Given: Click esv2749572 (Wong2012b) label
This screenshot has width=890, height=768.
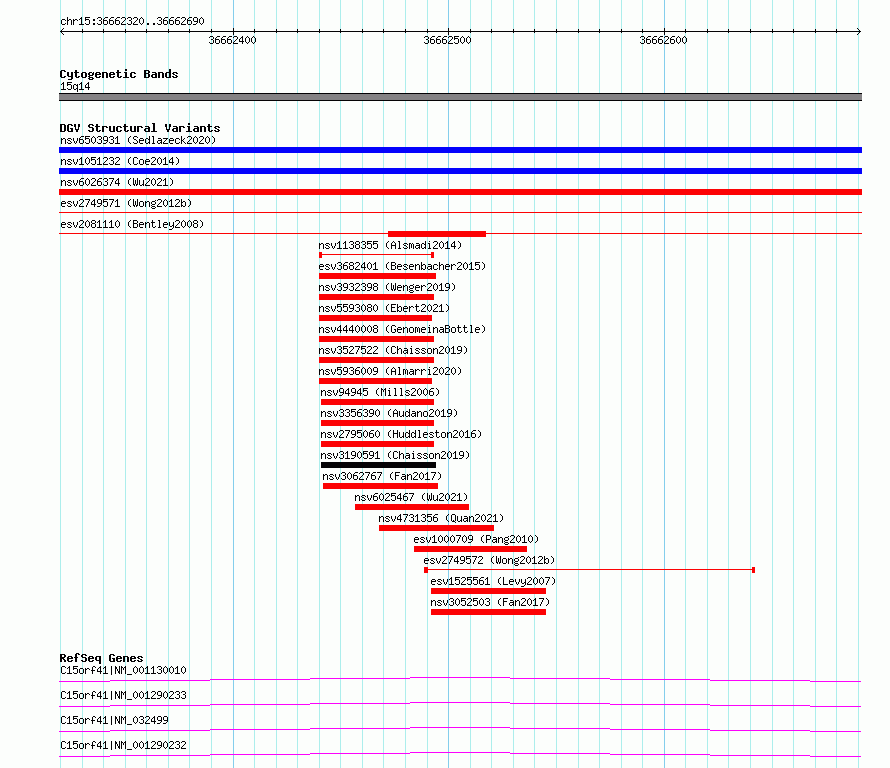Looking at the screenshot, I should pos(489,560).
